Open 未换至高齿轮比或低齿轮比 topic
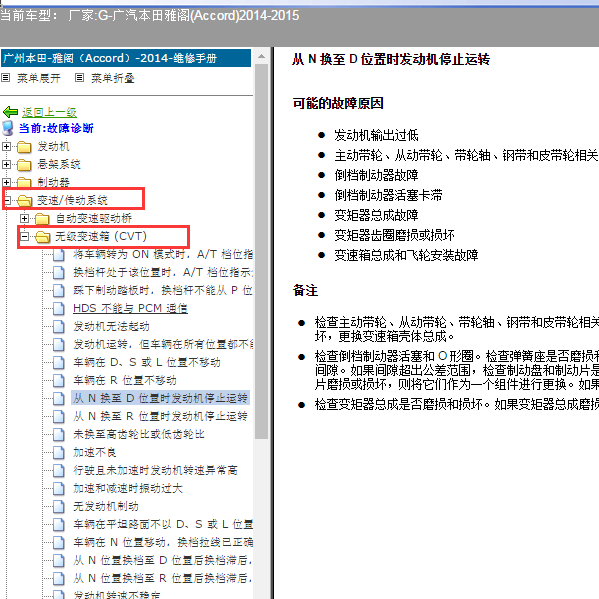Viewport: 599px width, 599px height. (x=139, y=434)
